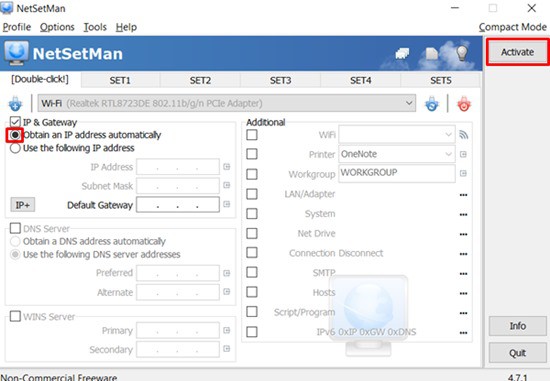Open IPv6 settings ellipsis
This screenshot has height=381, width=550.
463,333
